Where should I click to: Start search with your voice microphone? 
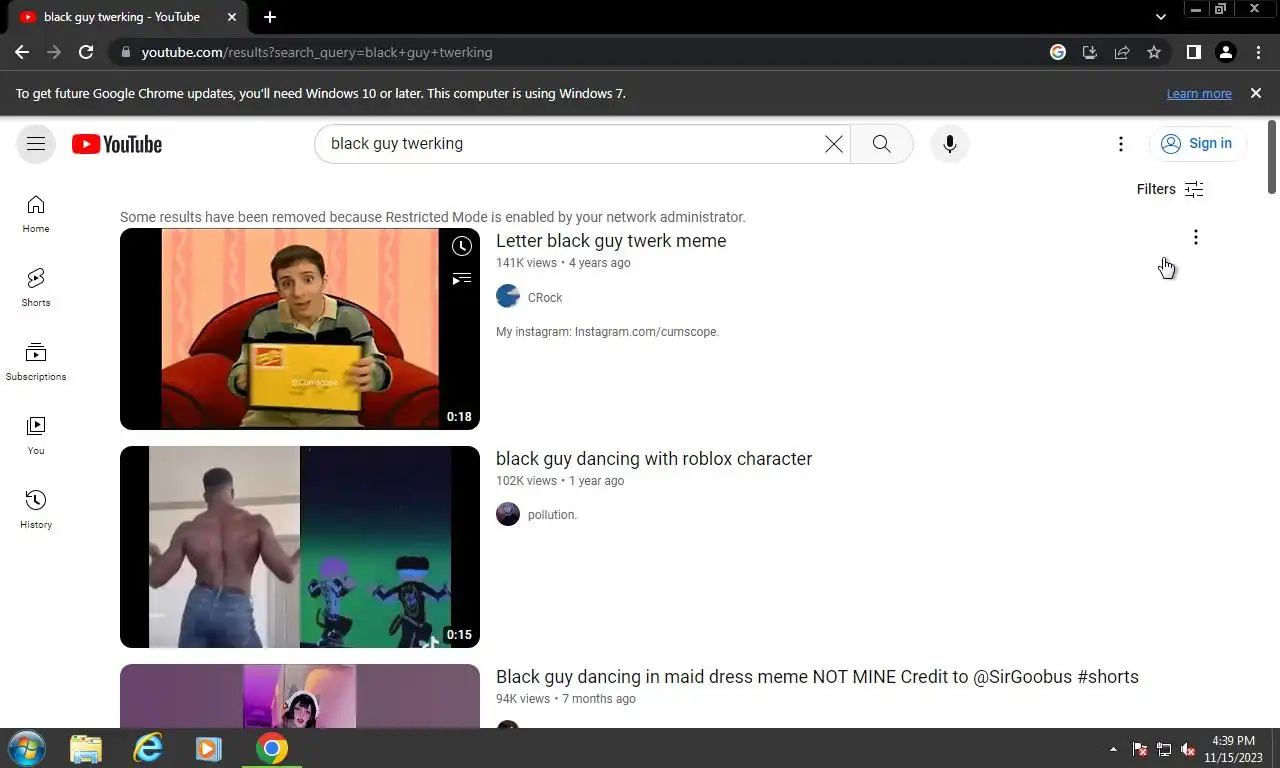click(950, 144)
